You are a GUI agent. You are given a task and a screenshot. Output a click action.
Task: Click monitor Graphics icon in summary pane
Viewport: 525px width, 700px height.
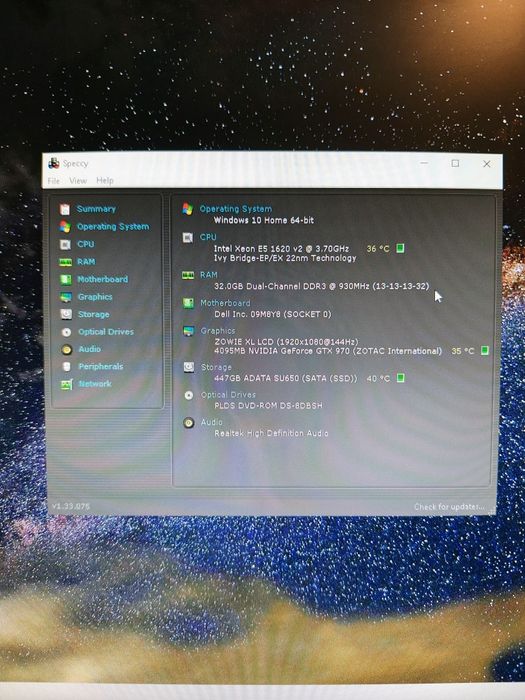189,331
